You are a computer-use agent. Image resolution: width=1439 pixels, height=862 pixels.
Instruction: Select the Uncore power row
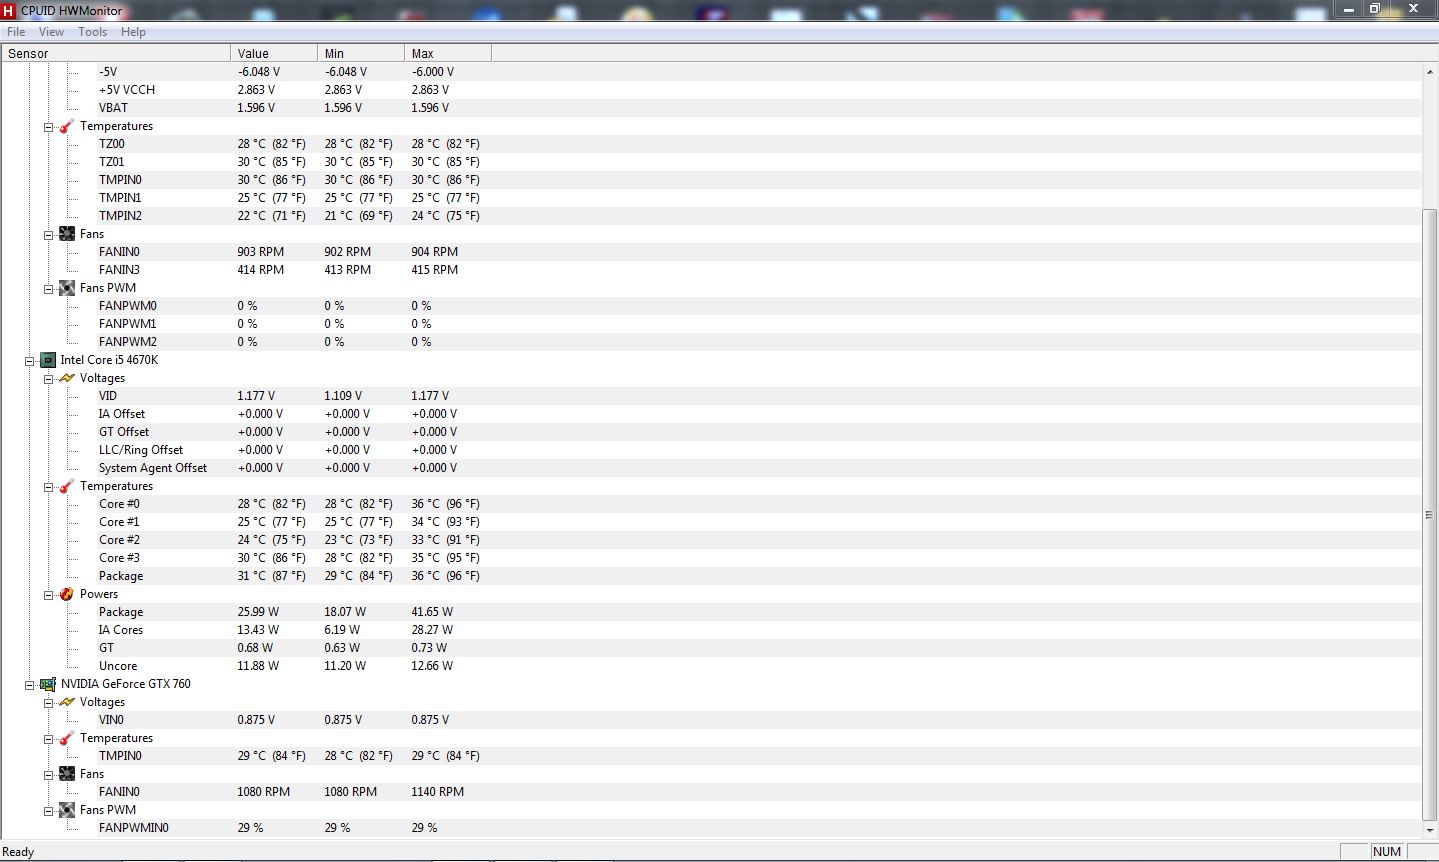pos(711,666)
